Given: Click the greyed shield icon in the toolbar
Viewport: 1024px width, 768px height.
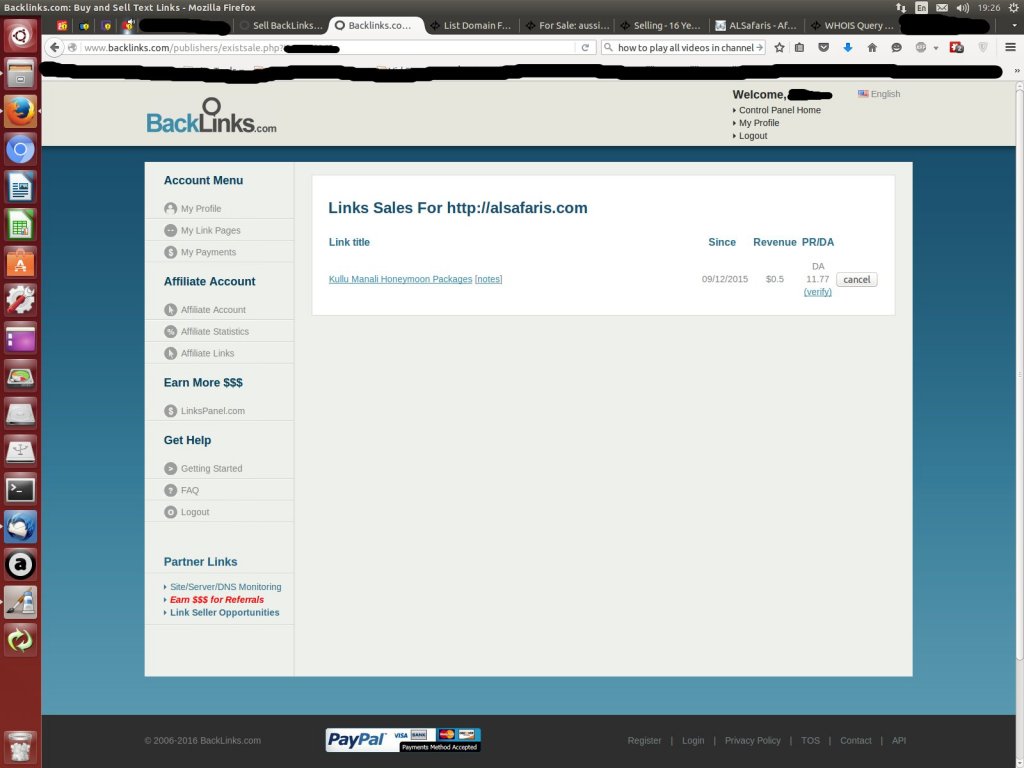Looking at the screenshot, I should [983, 48].
